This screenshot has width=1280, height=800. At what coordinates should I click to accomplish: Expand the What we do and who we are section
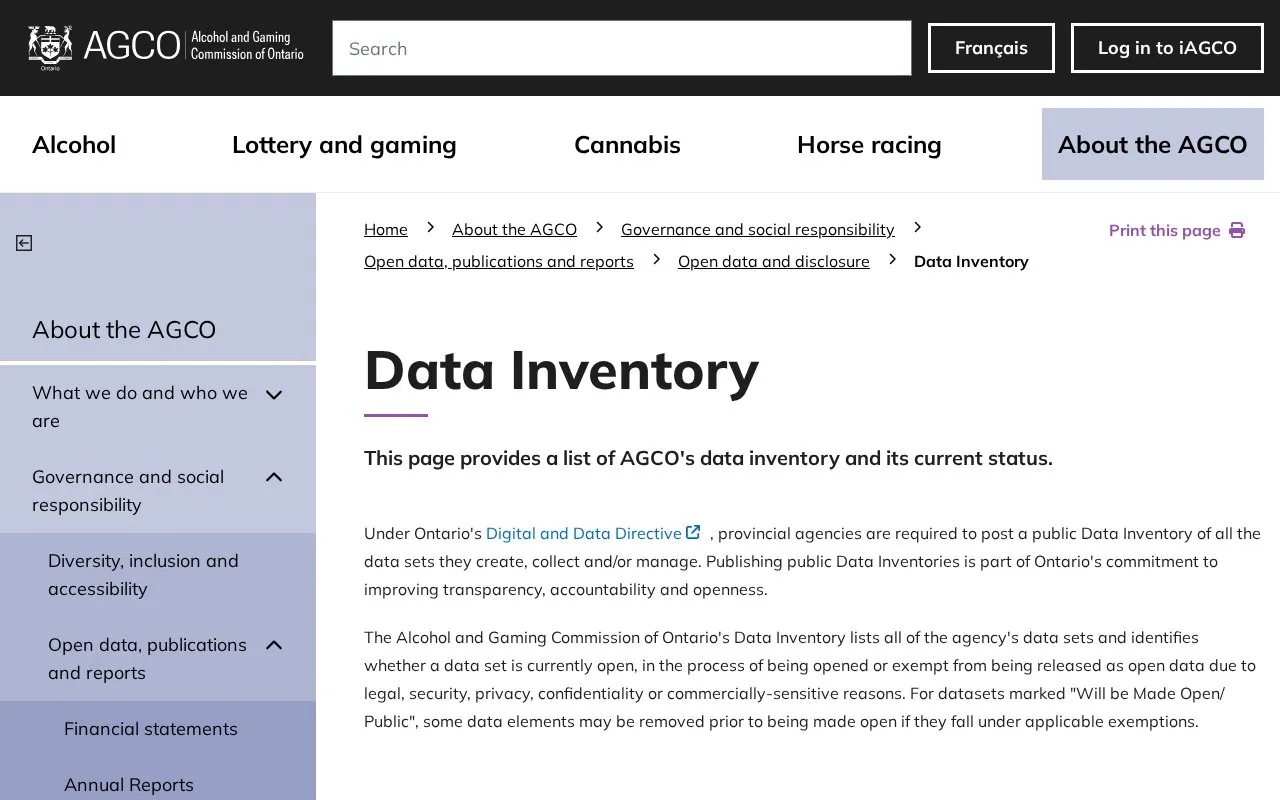tap(274, 394)
